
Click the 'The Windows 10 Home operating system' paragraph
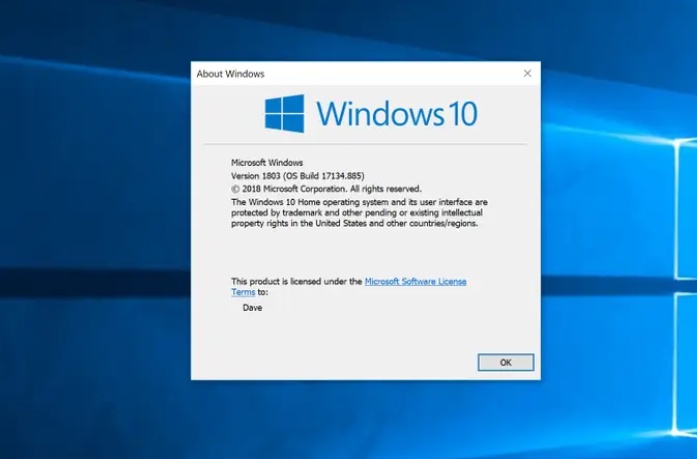pyautogui.click(x=359, y=212)
